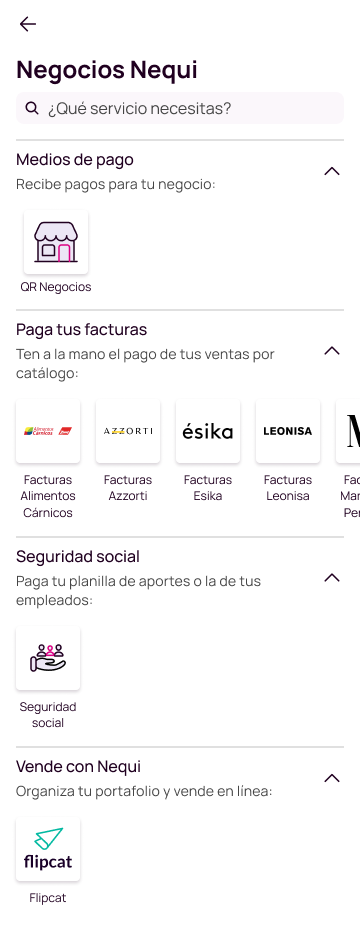The height and width of the screenshot is (926, 360).
Task: Collapse the Seguridad social section
Action: [332, 578]
